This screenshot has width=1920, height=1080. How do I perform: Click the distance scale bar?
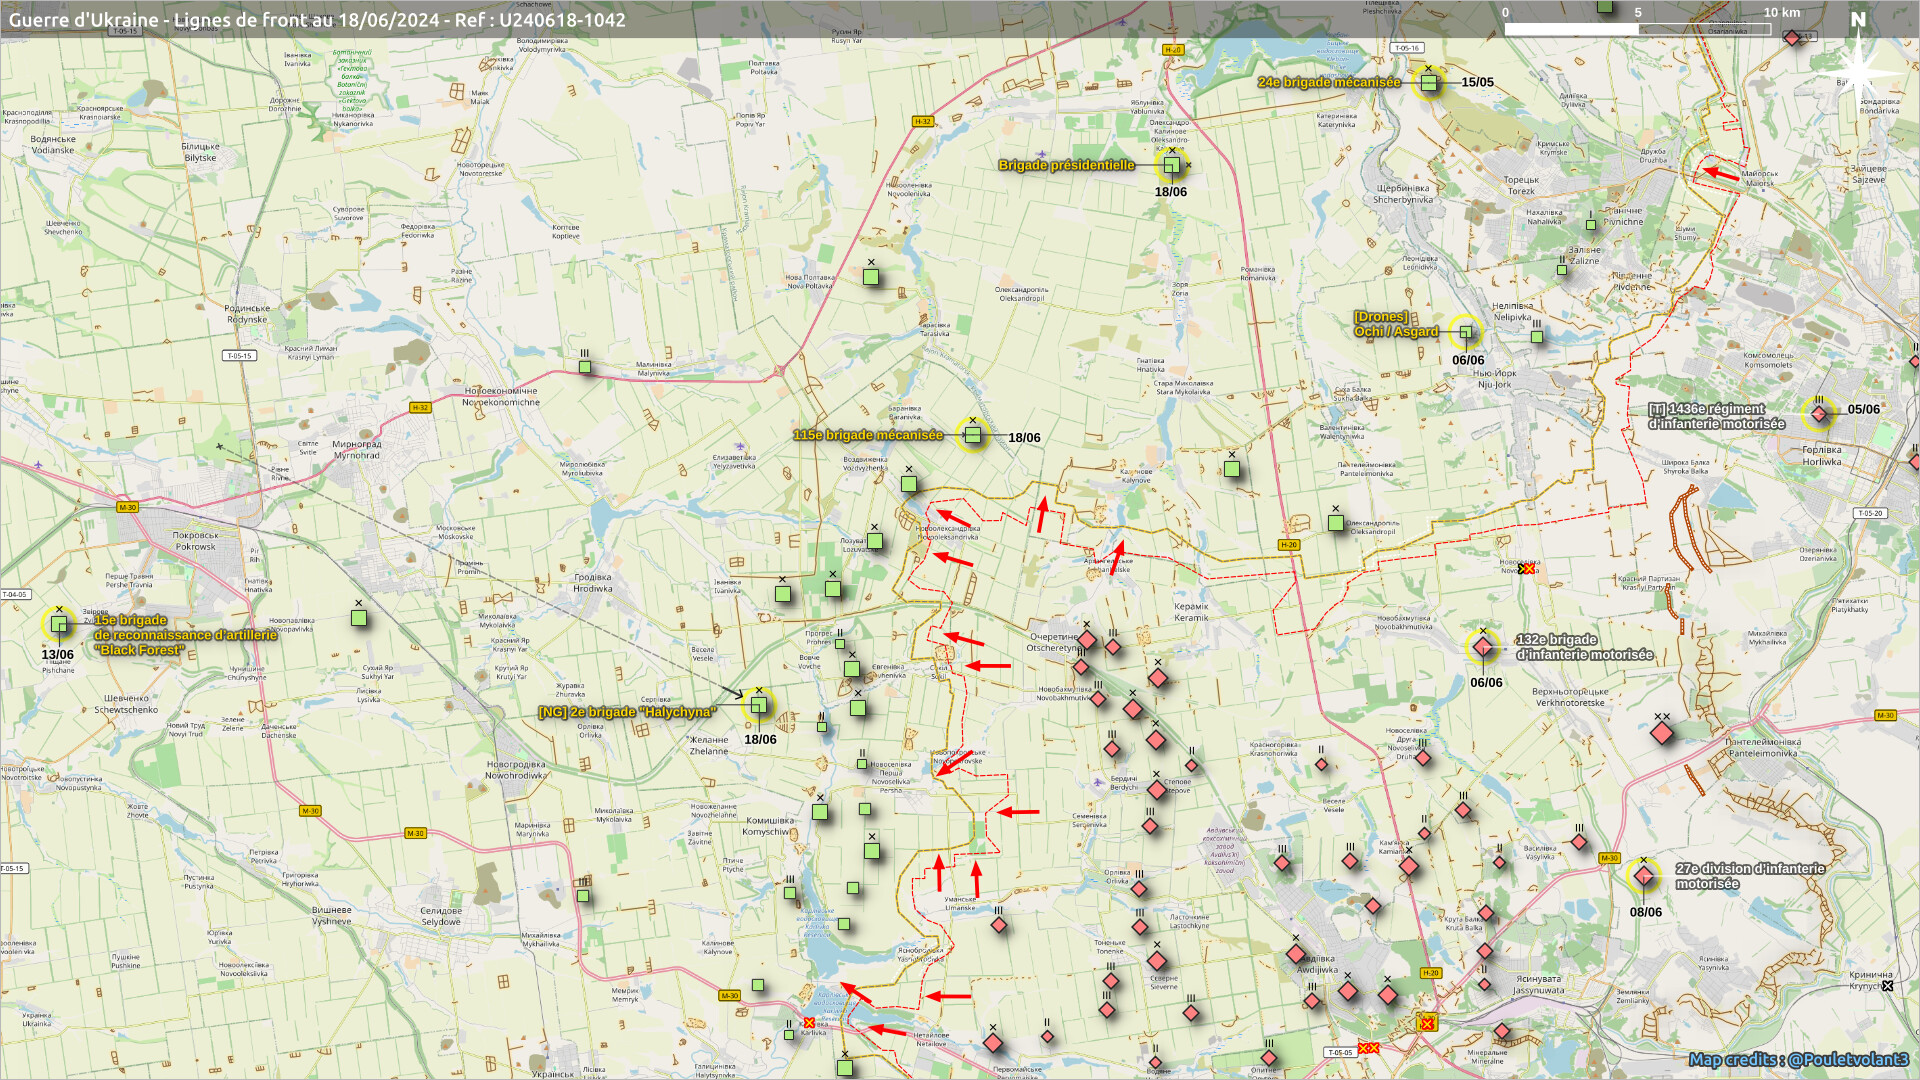pyautogui.click(x=1636, y=29)
